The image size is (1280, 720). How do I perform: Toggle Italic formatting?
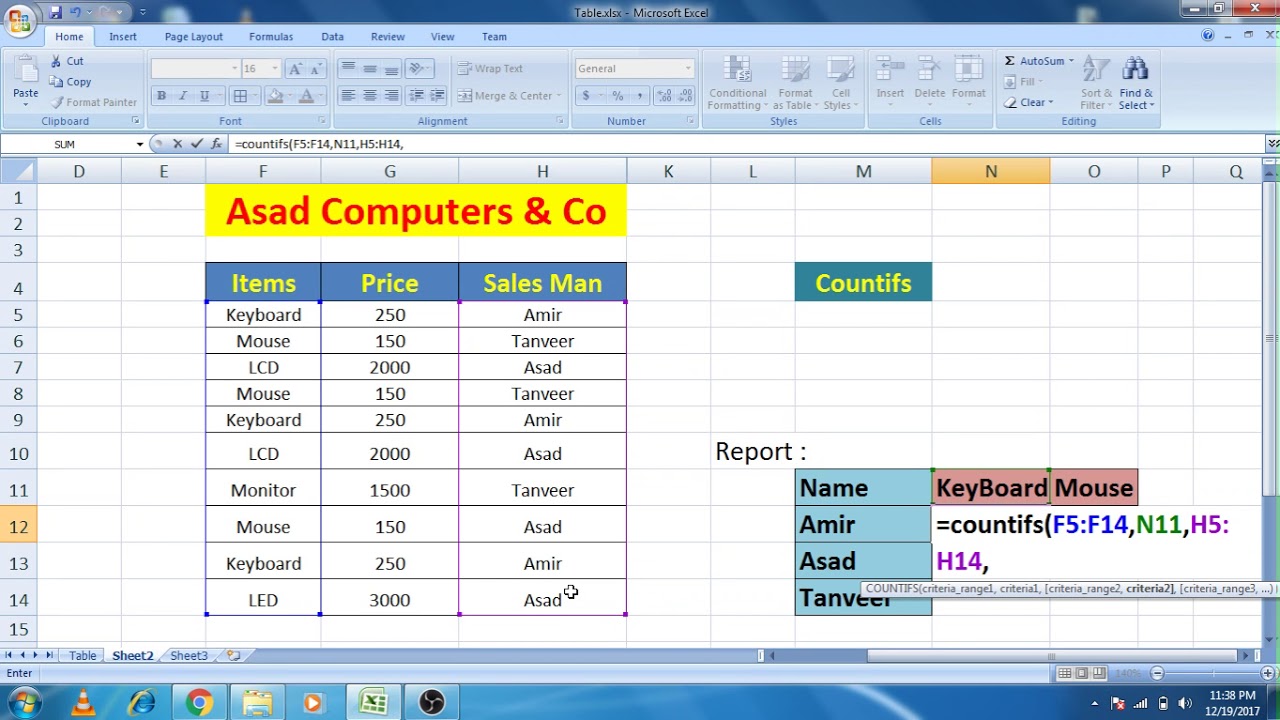click(183, 95)
